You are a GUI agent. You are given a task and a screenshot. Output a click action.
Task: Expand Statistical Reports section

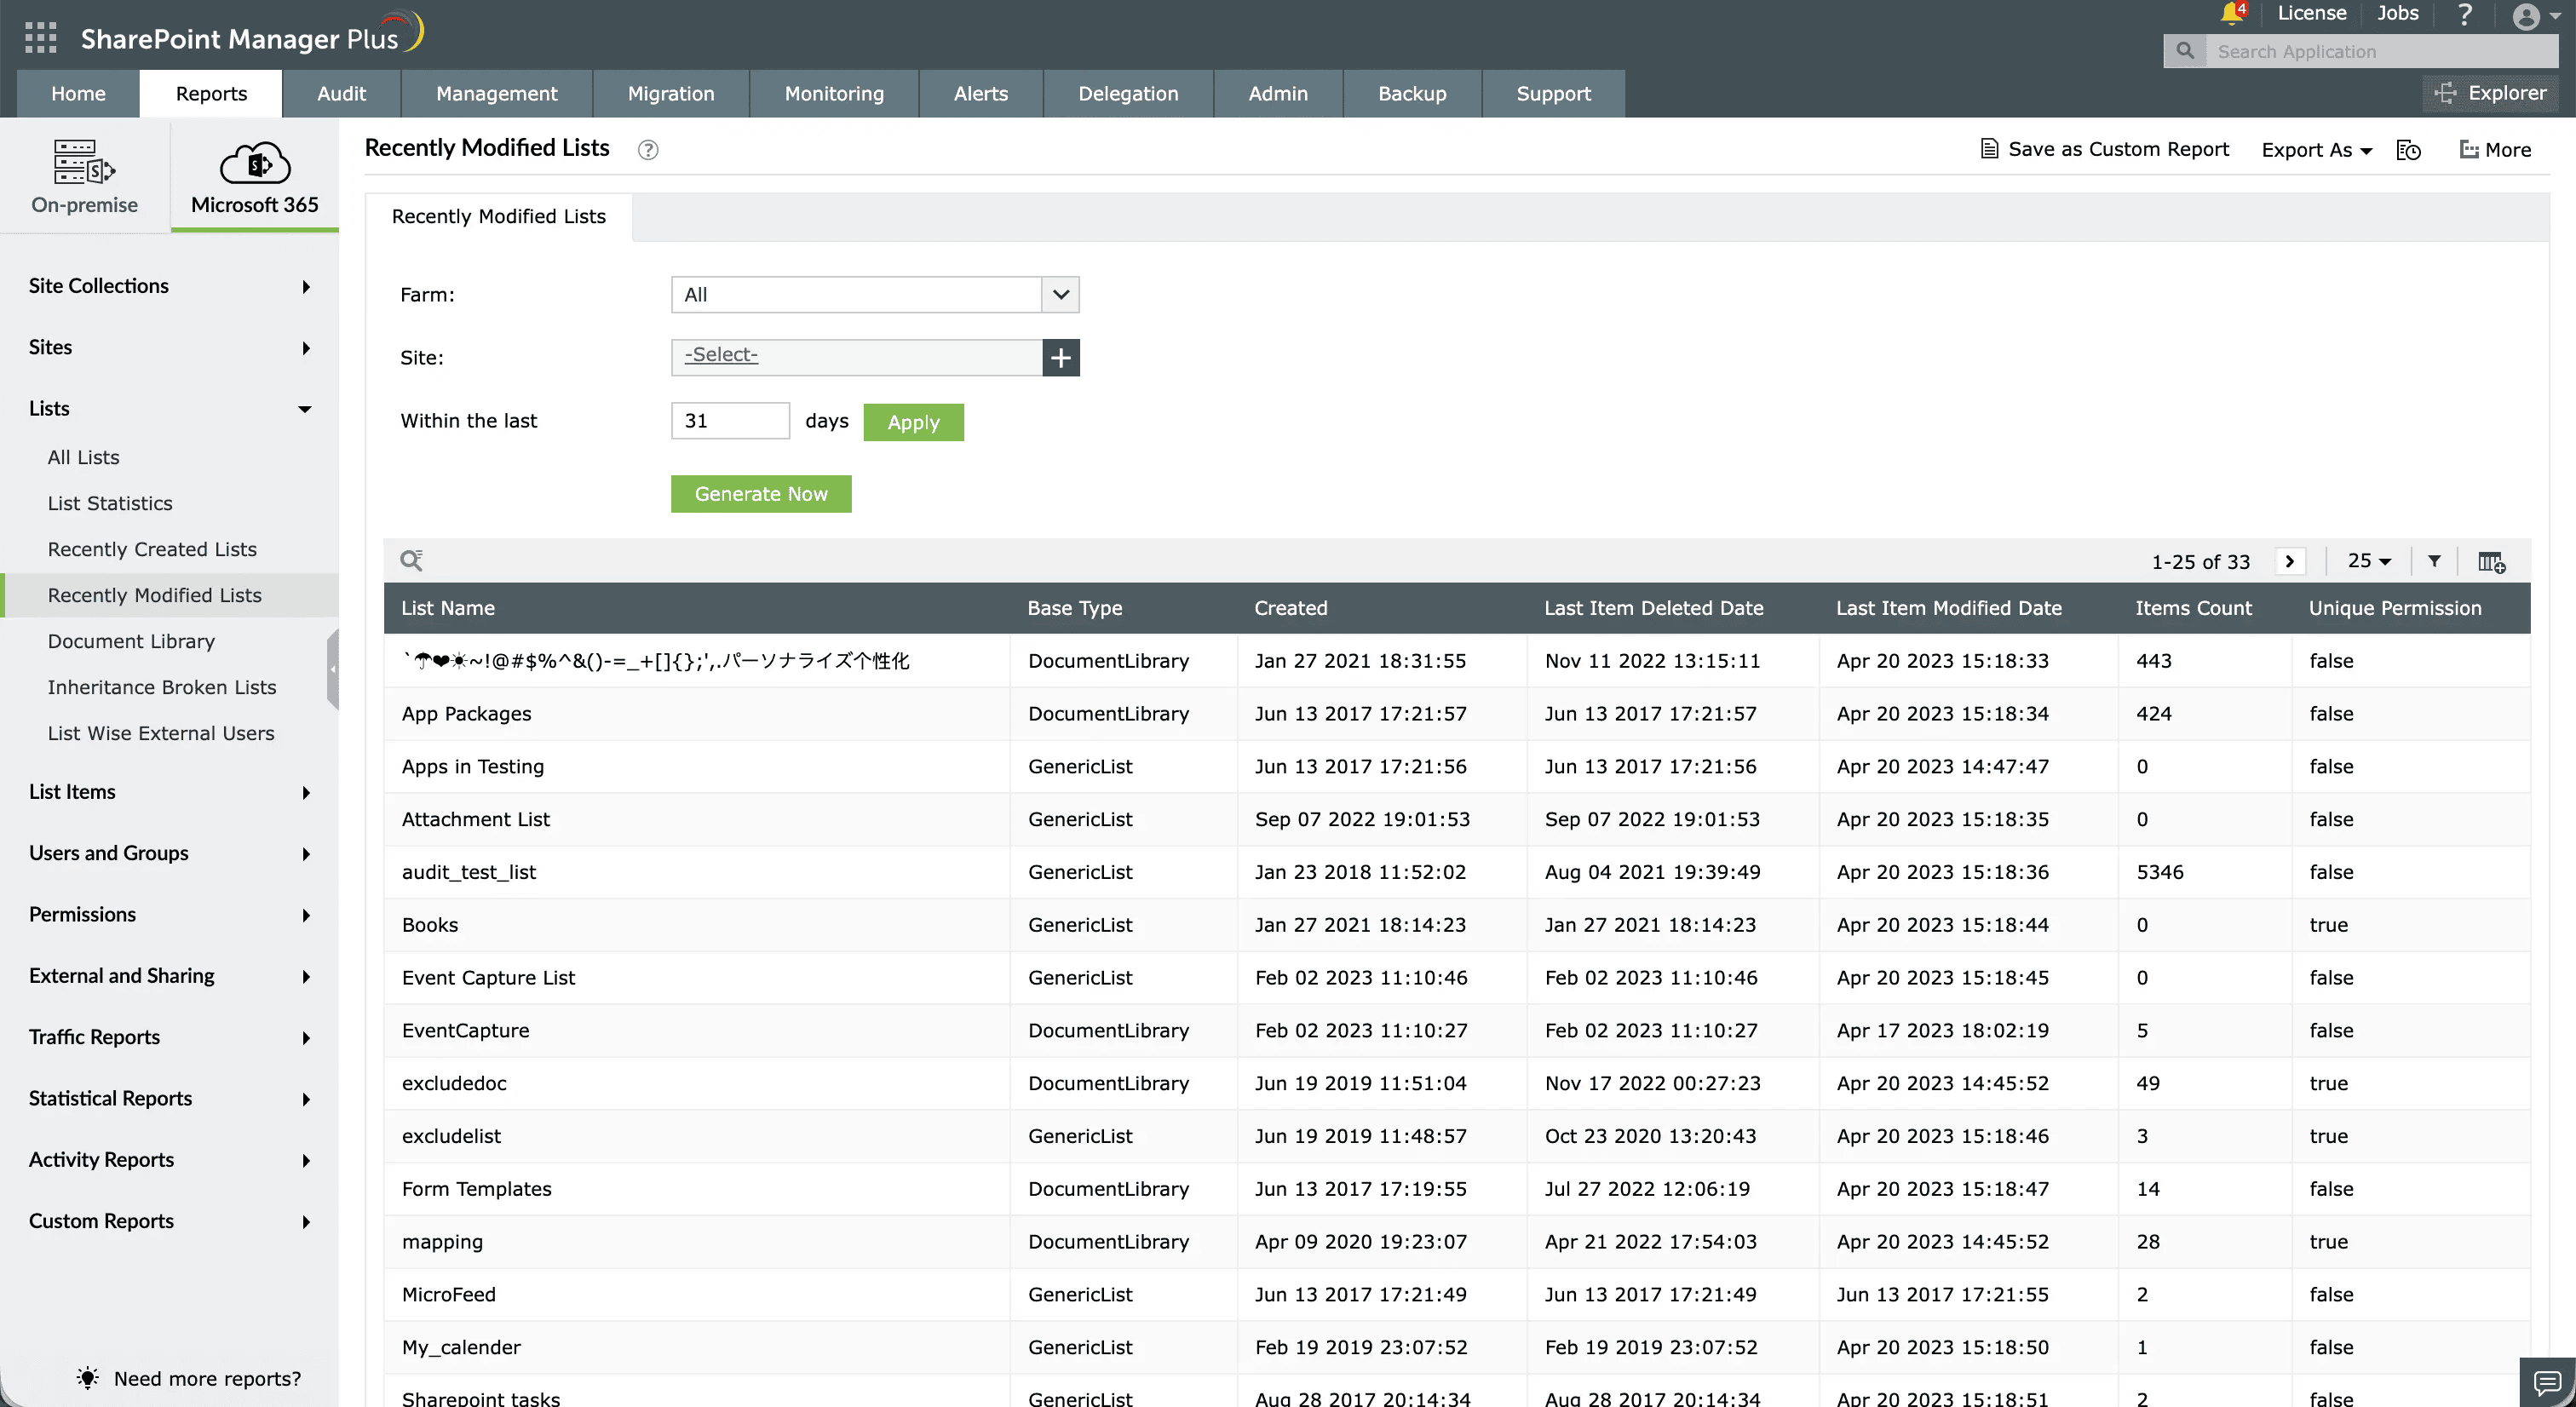point(169,1098)
